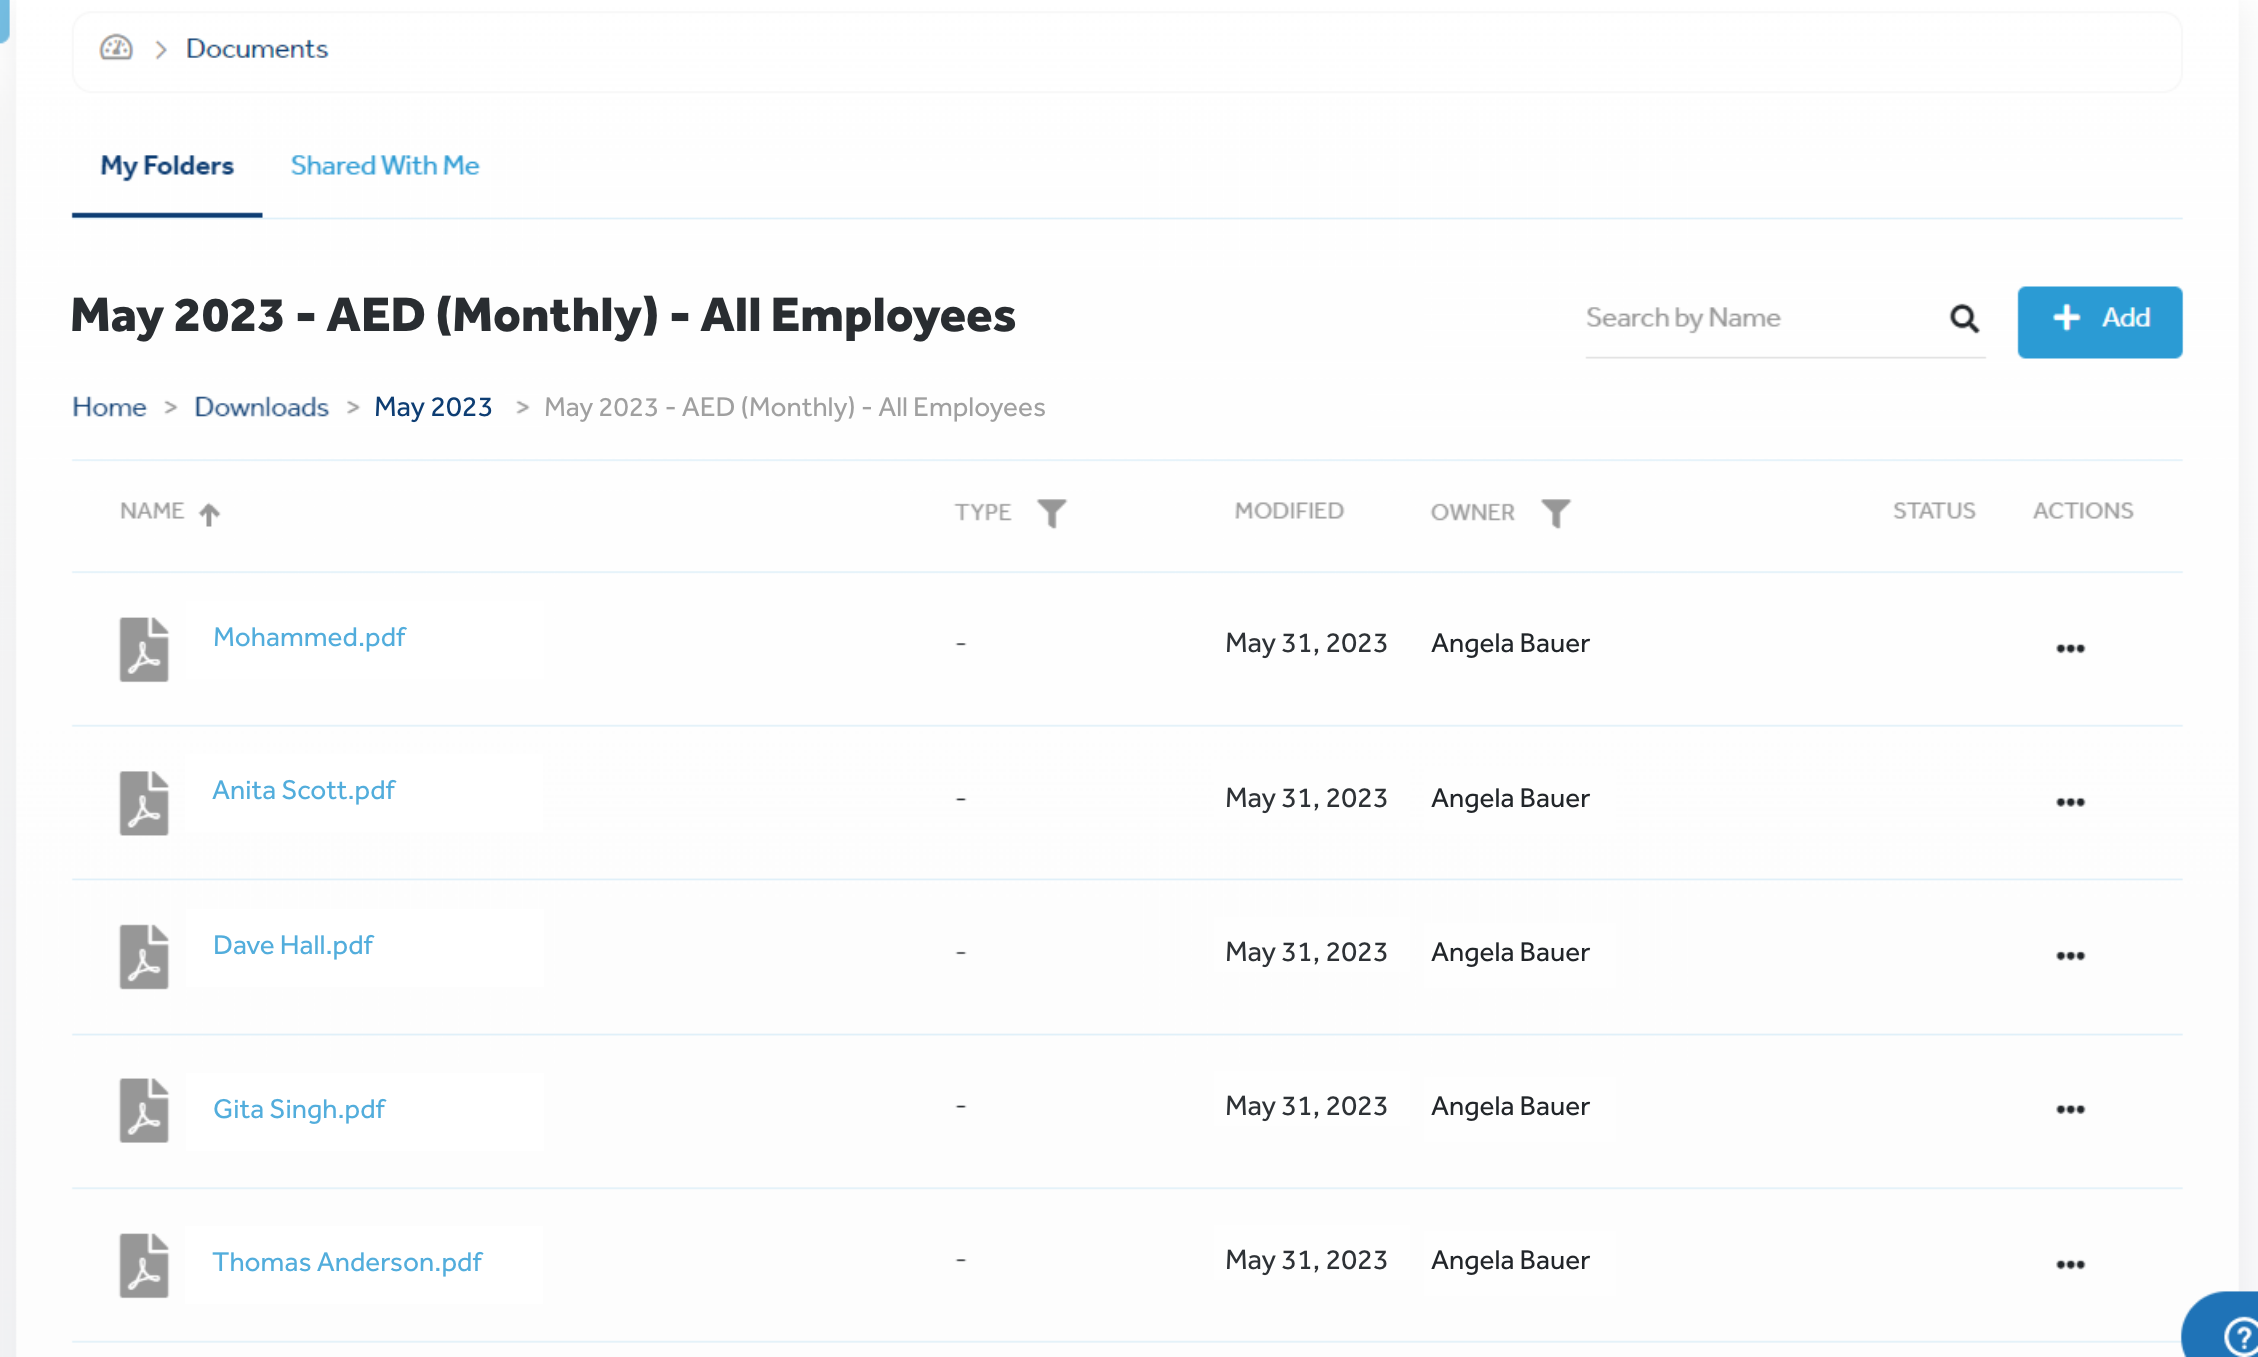Open actions menu for Anita Scott.pdf
2258x1357 pixels.
[2070, 802]
